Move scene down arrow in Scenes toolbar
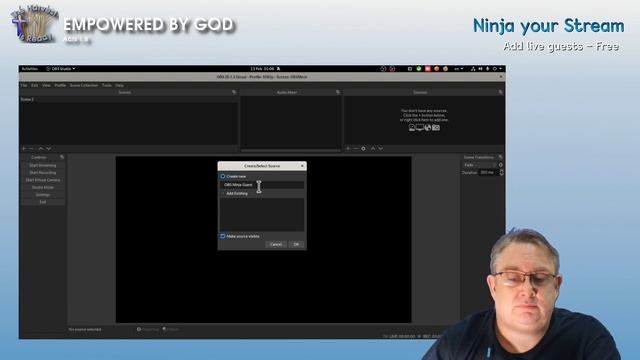 (49, 149)
